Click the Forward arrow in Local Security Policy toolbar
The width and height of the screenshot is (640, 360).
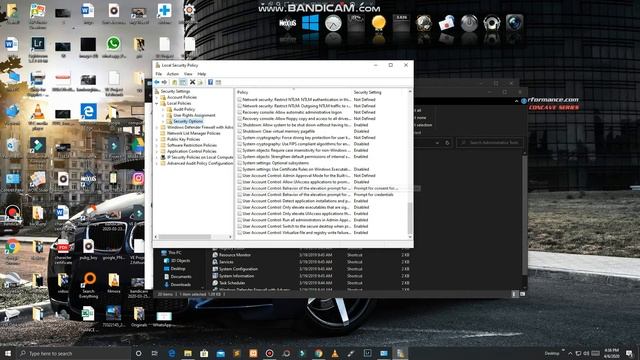(164, 82)
